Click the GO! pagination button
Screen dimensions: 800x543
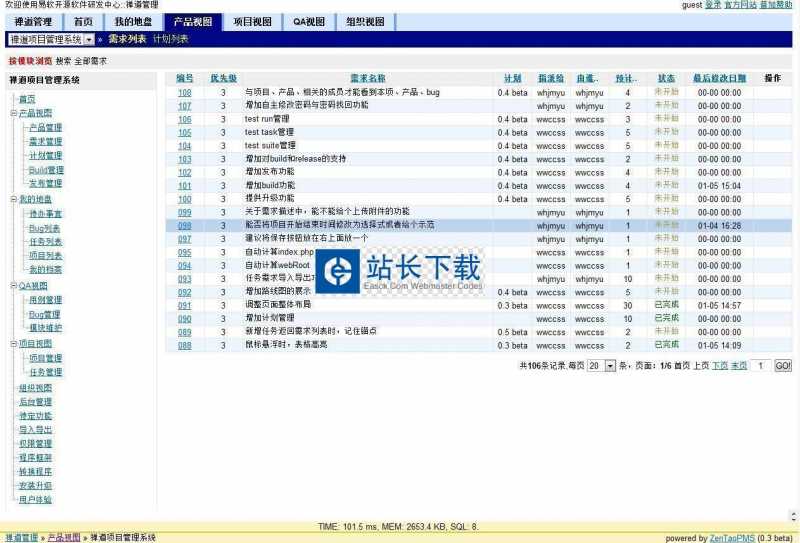coord(783,367)
